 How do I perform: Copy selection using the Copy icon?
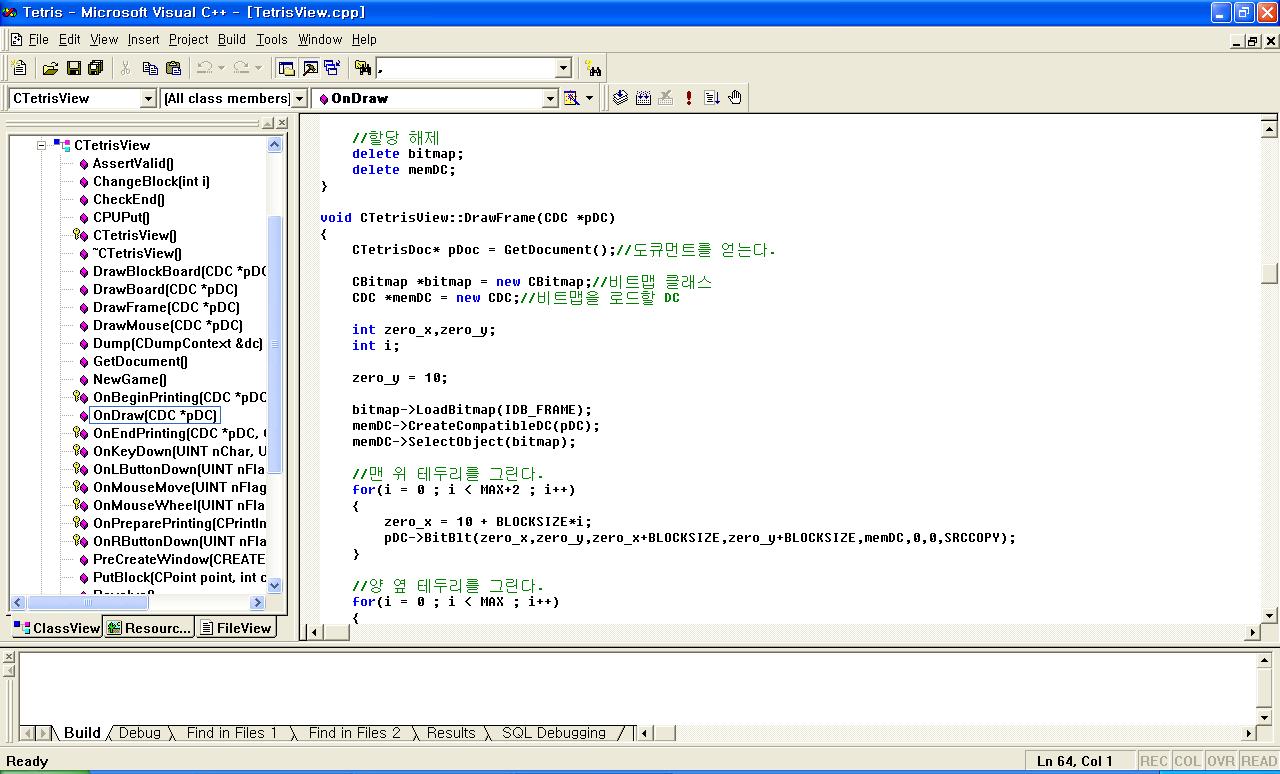[x=150, y=68]
